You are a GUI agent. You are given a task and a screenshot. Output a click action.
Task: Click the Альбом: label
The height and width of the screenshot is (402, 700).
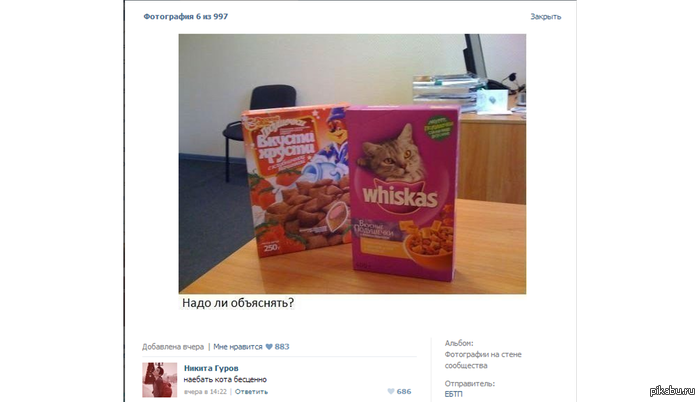pos(459,343)
